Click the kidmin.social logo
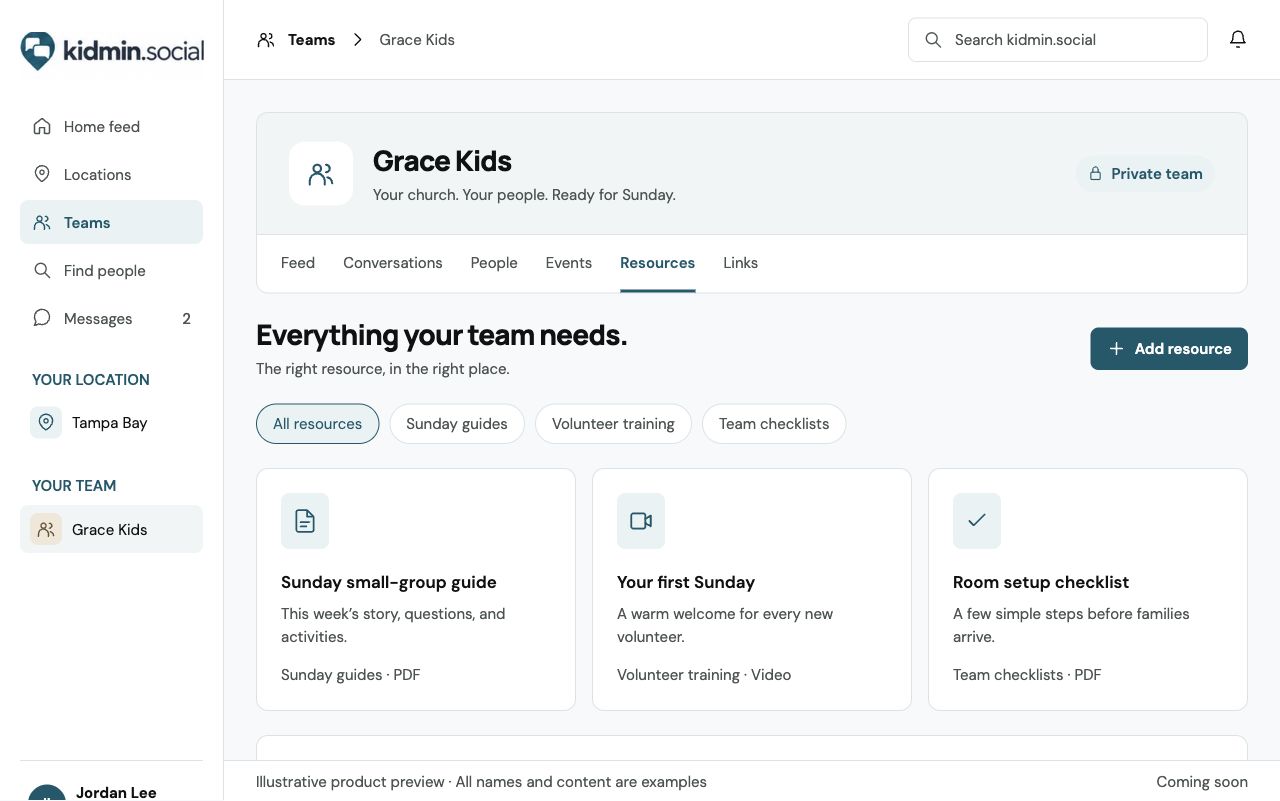 pyautogui.click(x=112, y=51)
